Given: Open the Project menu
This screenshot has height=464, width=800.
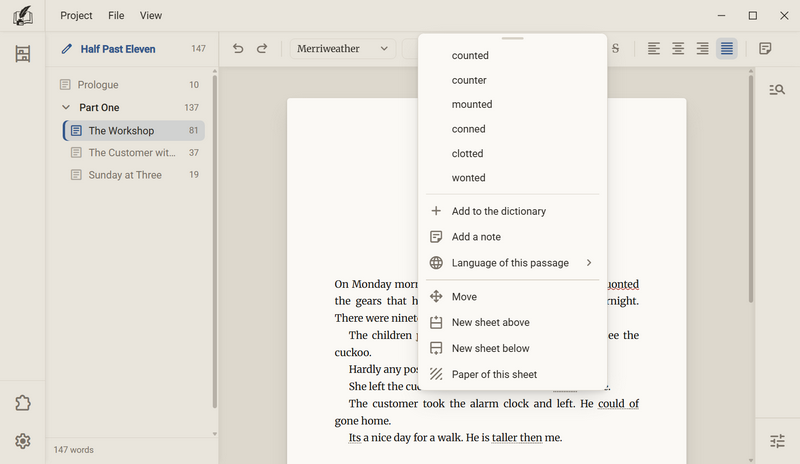Looking at the screenshot, I should coord(76,15).
